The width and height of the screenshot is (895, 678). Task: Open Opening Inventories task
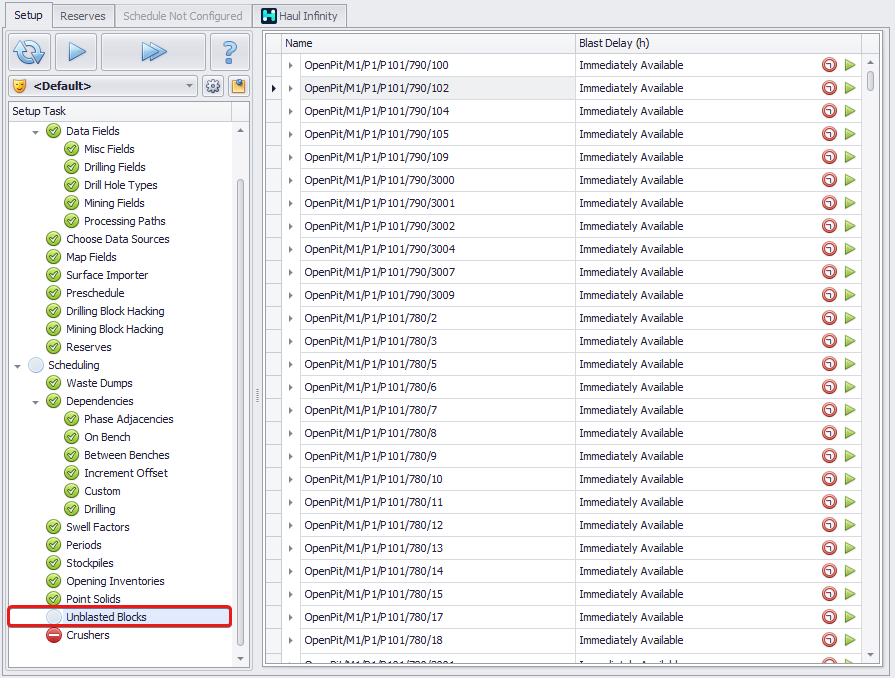(115, 581)
